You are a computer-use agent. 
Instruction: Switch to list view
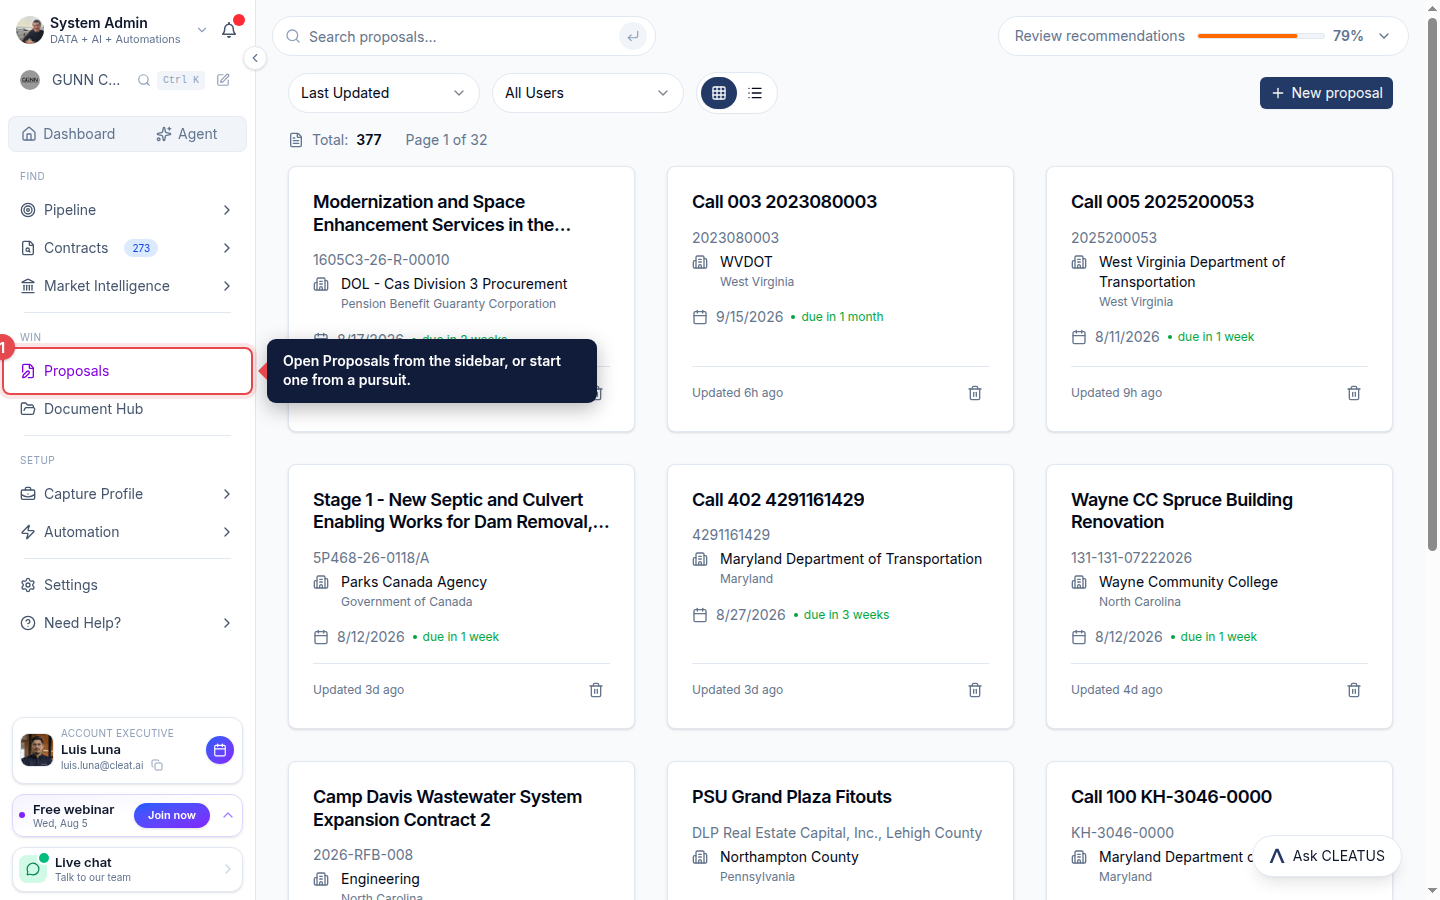point(755,93)
